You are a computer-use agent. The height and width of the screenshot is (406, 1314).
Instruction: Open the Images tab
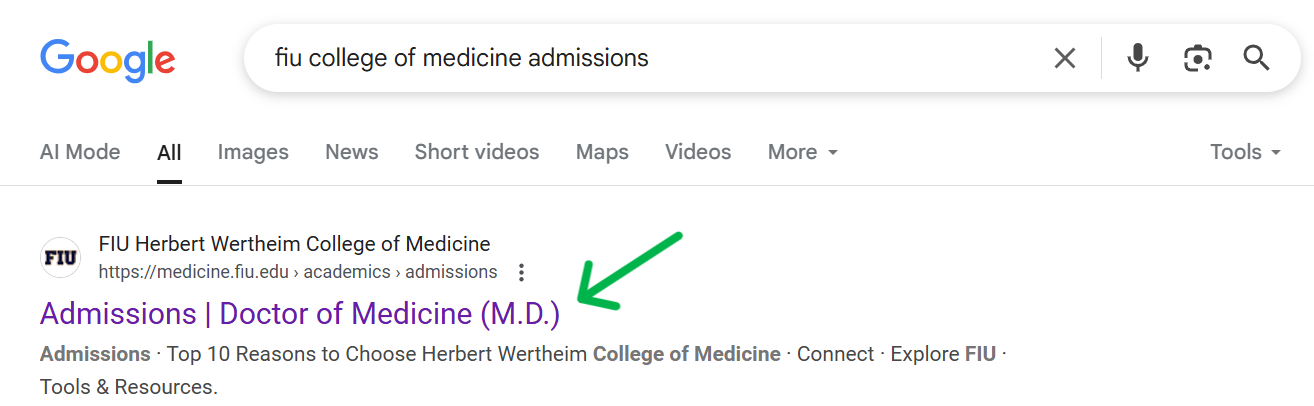253,152
